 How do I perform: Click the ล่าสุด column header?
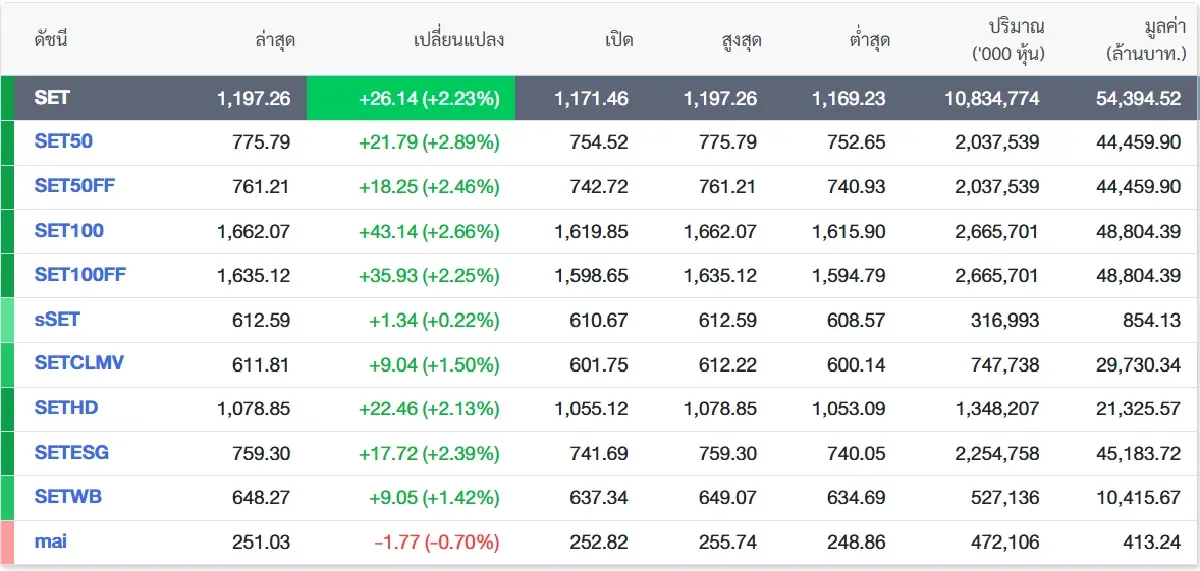tap(275, 41)
